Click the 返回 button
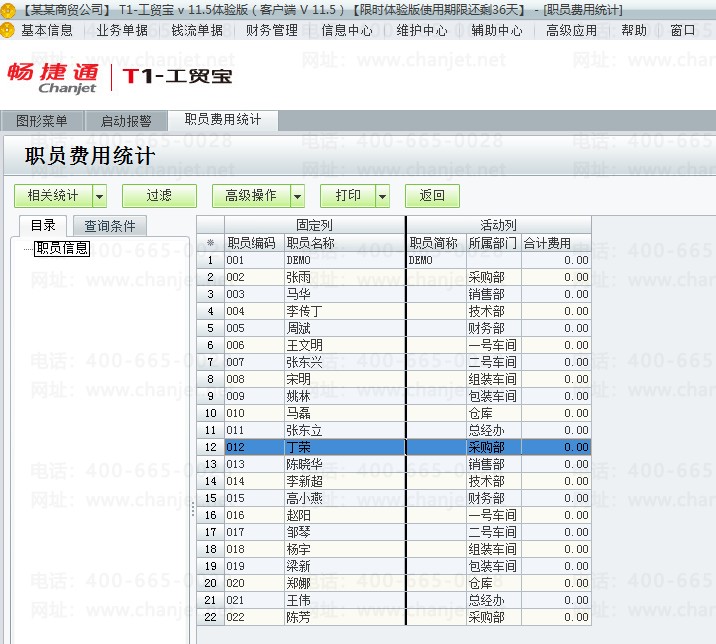This screenshot has height=644, width=716. [x=432, y=196]
